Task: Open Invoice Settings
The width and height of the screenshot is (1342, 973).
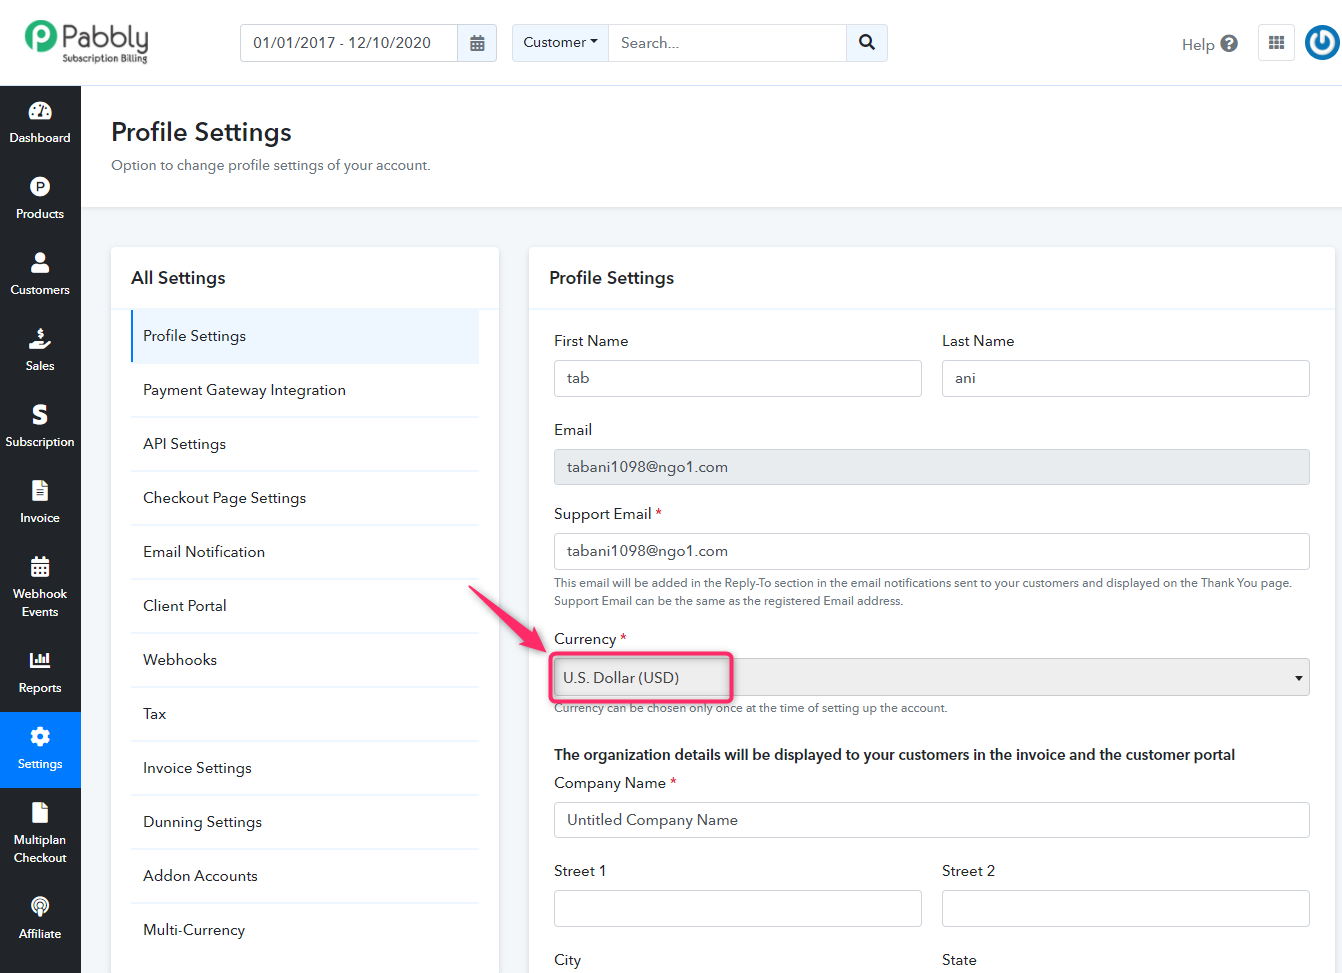Action: coord(305,768)
